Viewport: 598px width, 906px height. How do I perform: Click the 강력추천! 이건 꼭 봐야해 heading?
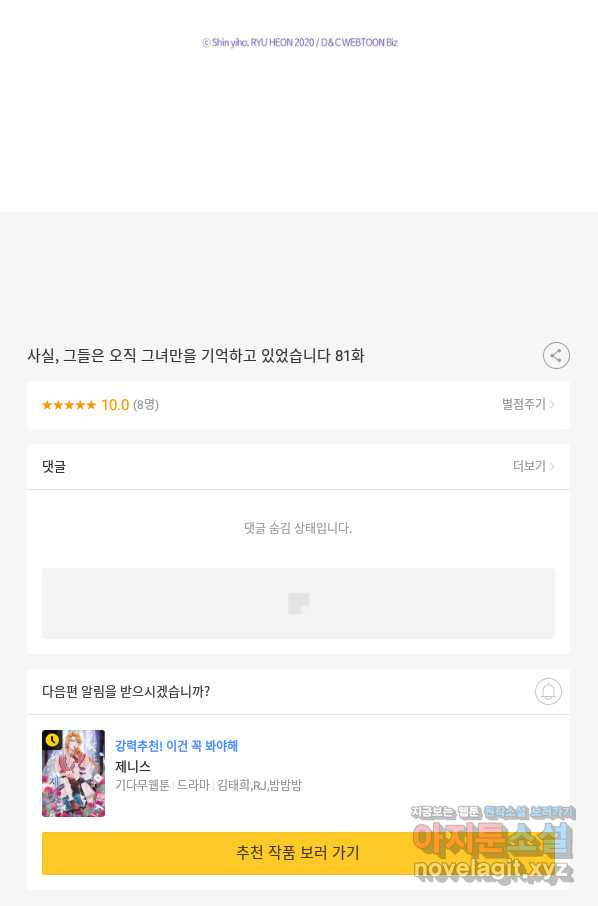click(x=176, y=746)
